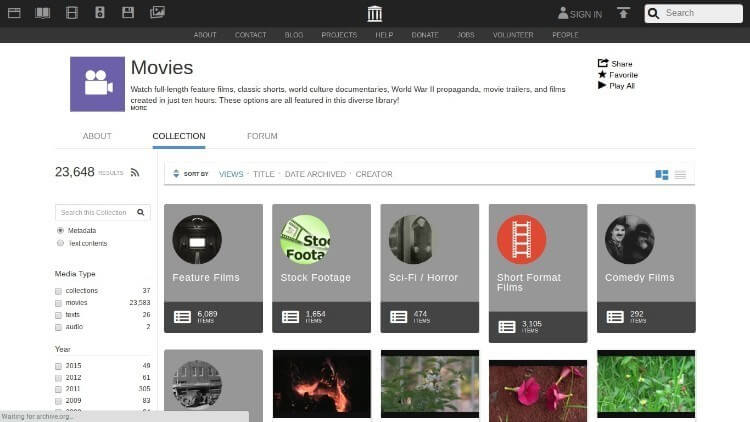This screenshot has width=750, height=422.
Task: Sort results by Date Archived
Action: click(x=315, y=174)
